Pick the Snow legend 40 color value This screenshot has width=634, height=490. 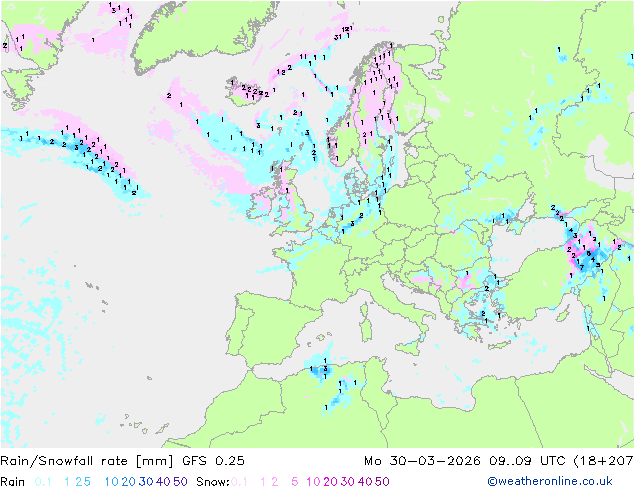click(x=365, y=482)
